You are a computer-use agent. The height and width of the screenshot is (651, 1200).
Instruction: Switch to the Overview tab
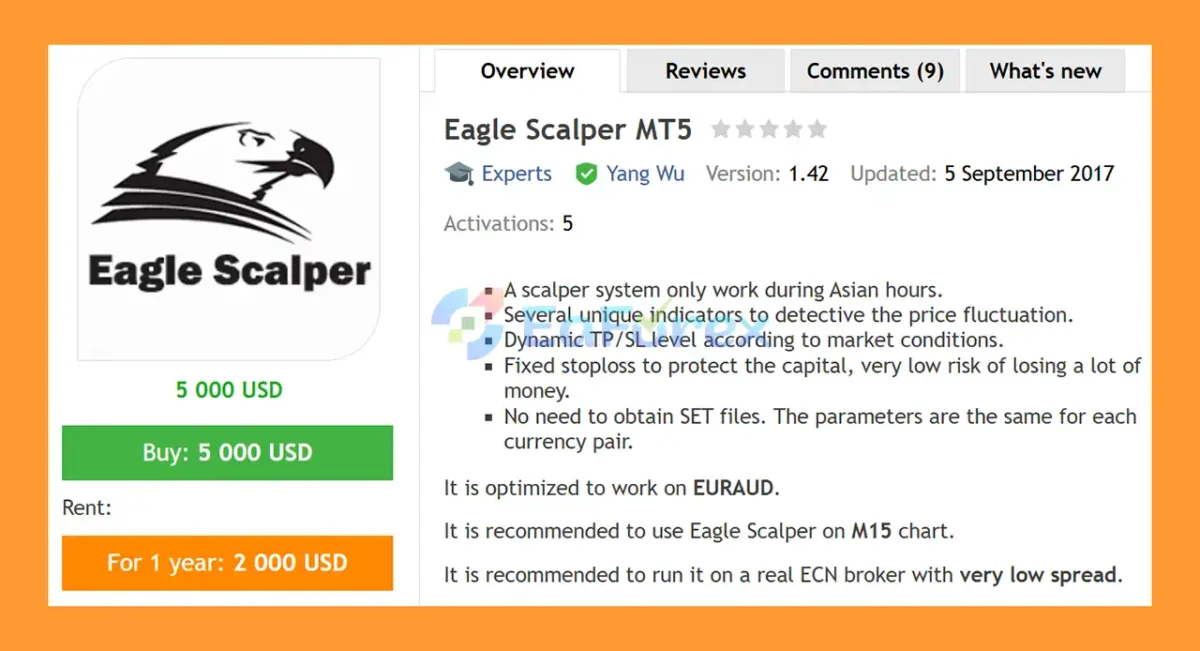coord(527,71)
